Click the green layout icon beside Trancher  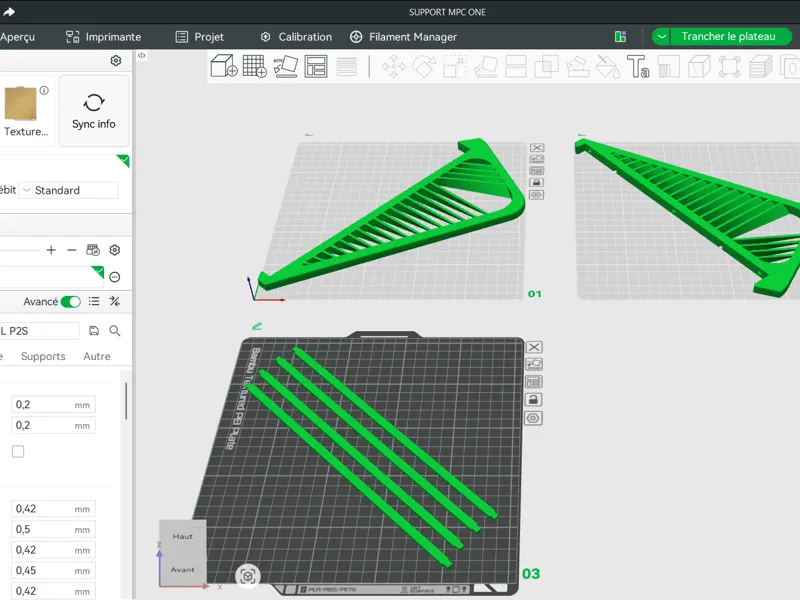(x=620, y=36)
